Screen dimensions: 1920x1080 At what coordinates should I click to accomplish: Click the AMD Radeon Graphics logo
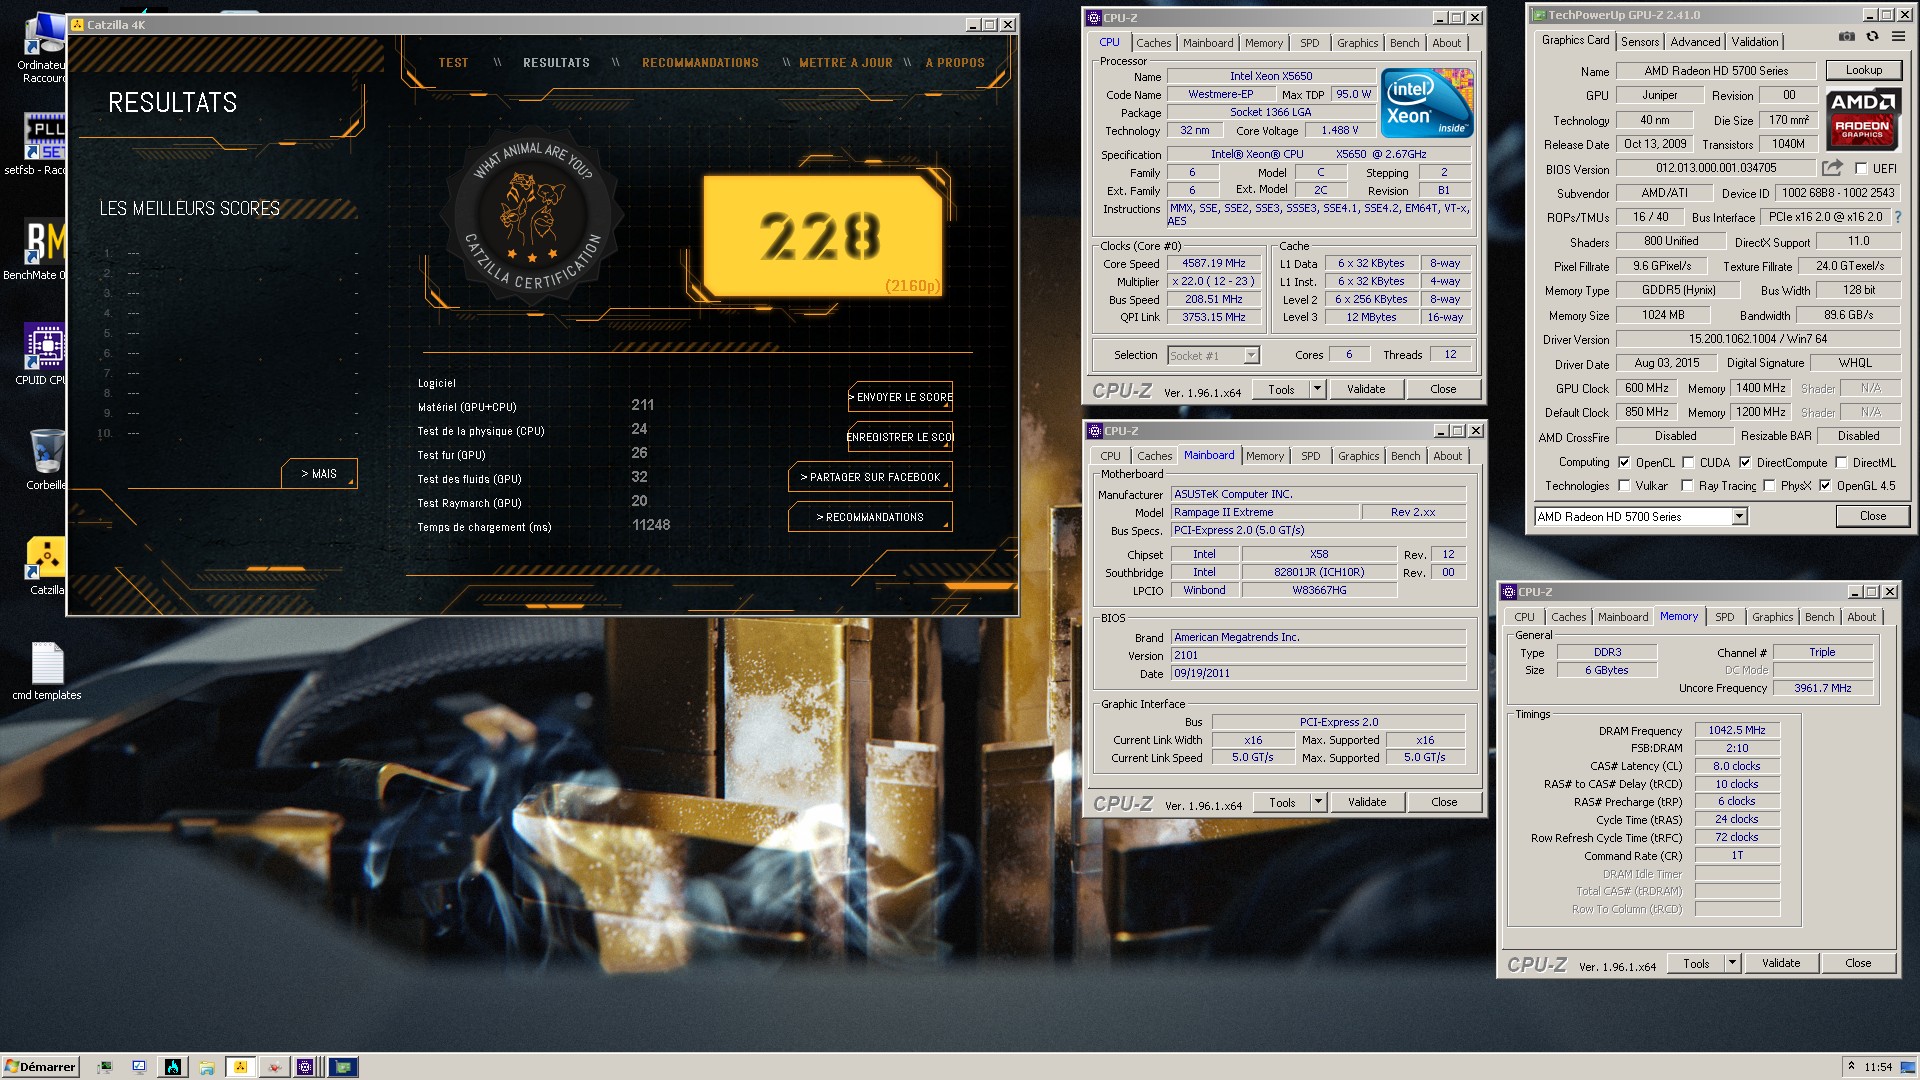tap(1862, 119)
